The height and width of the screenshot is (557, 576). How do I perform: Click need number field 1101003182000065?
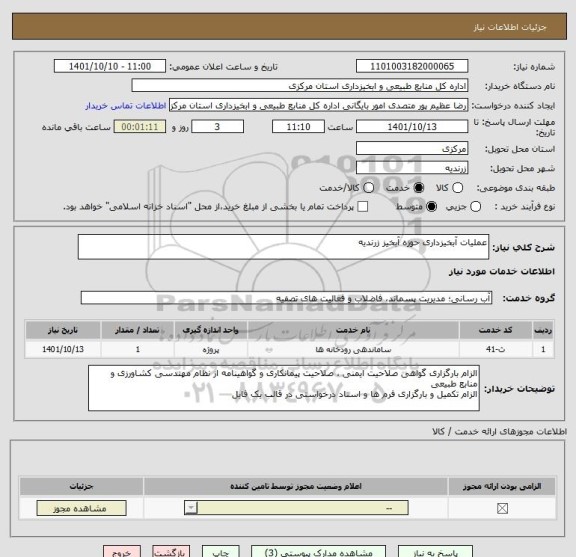(x=412, y=67)
